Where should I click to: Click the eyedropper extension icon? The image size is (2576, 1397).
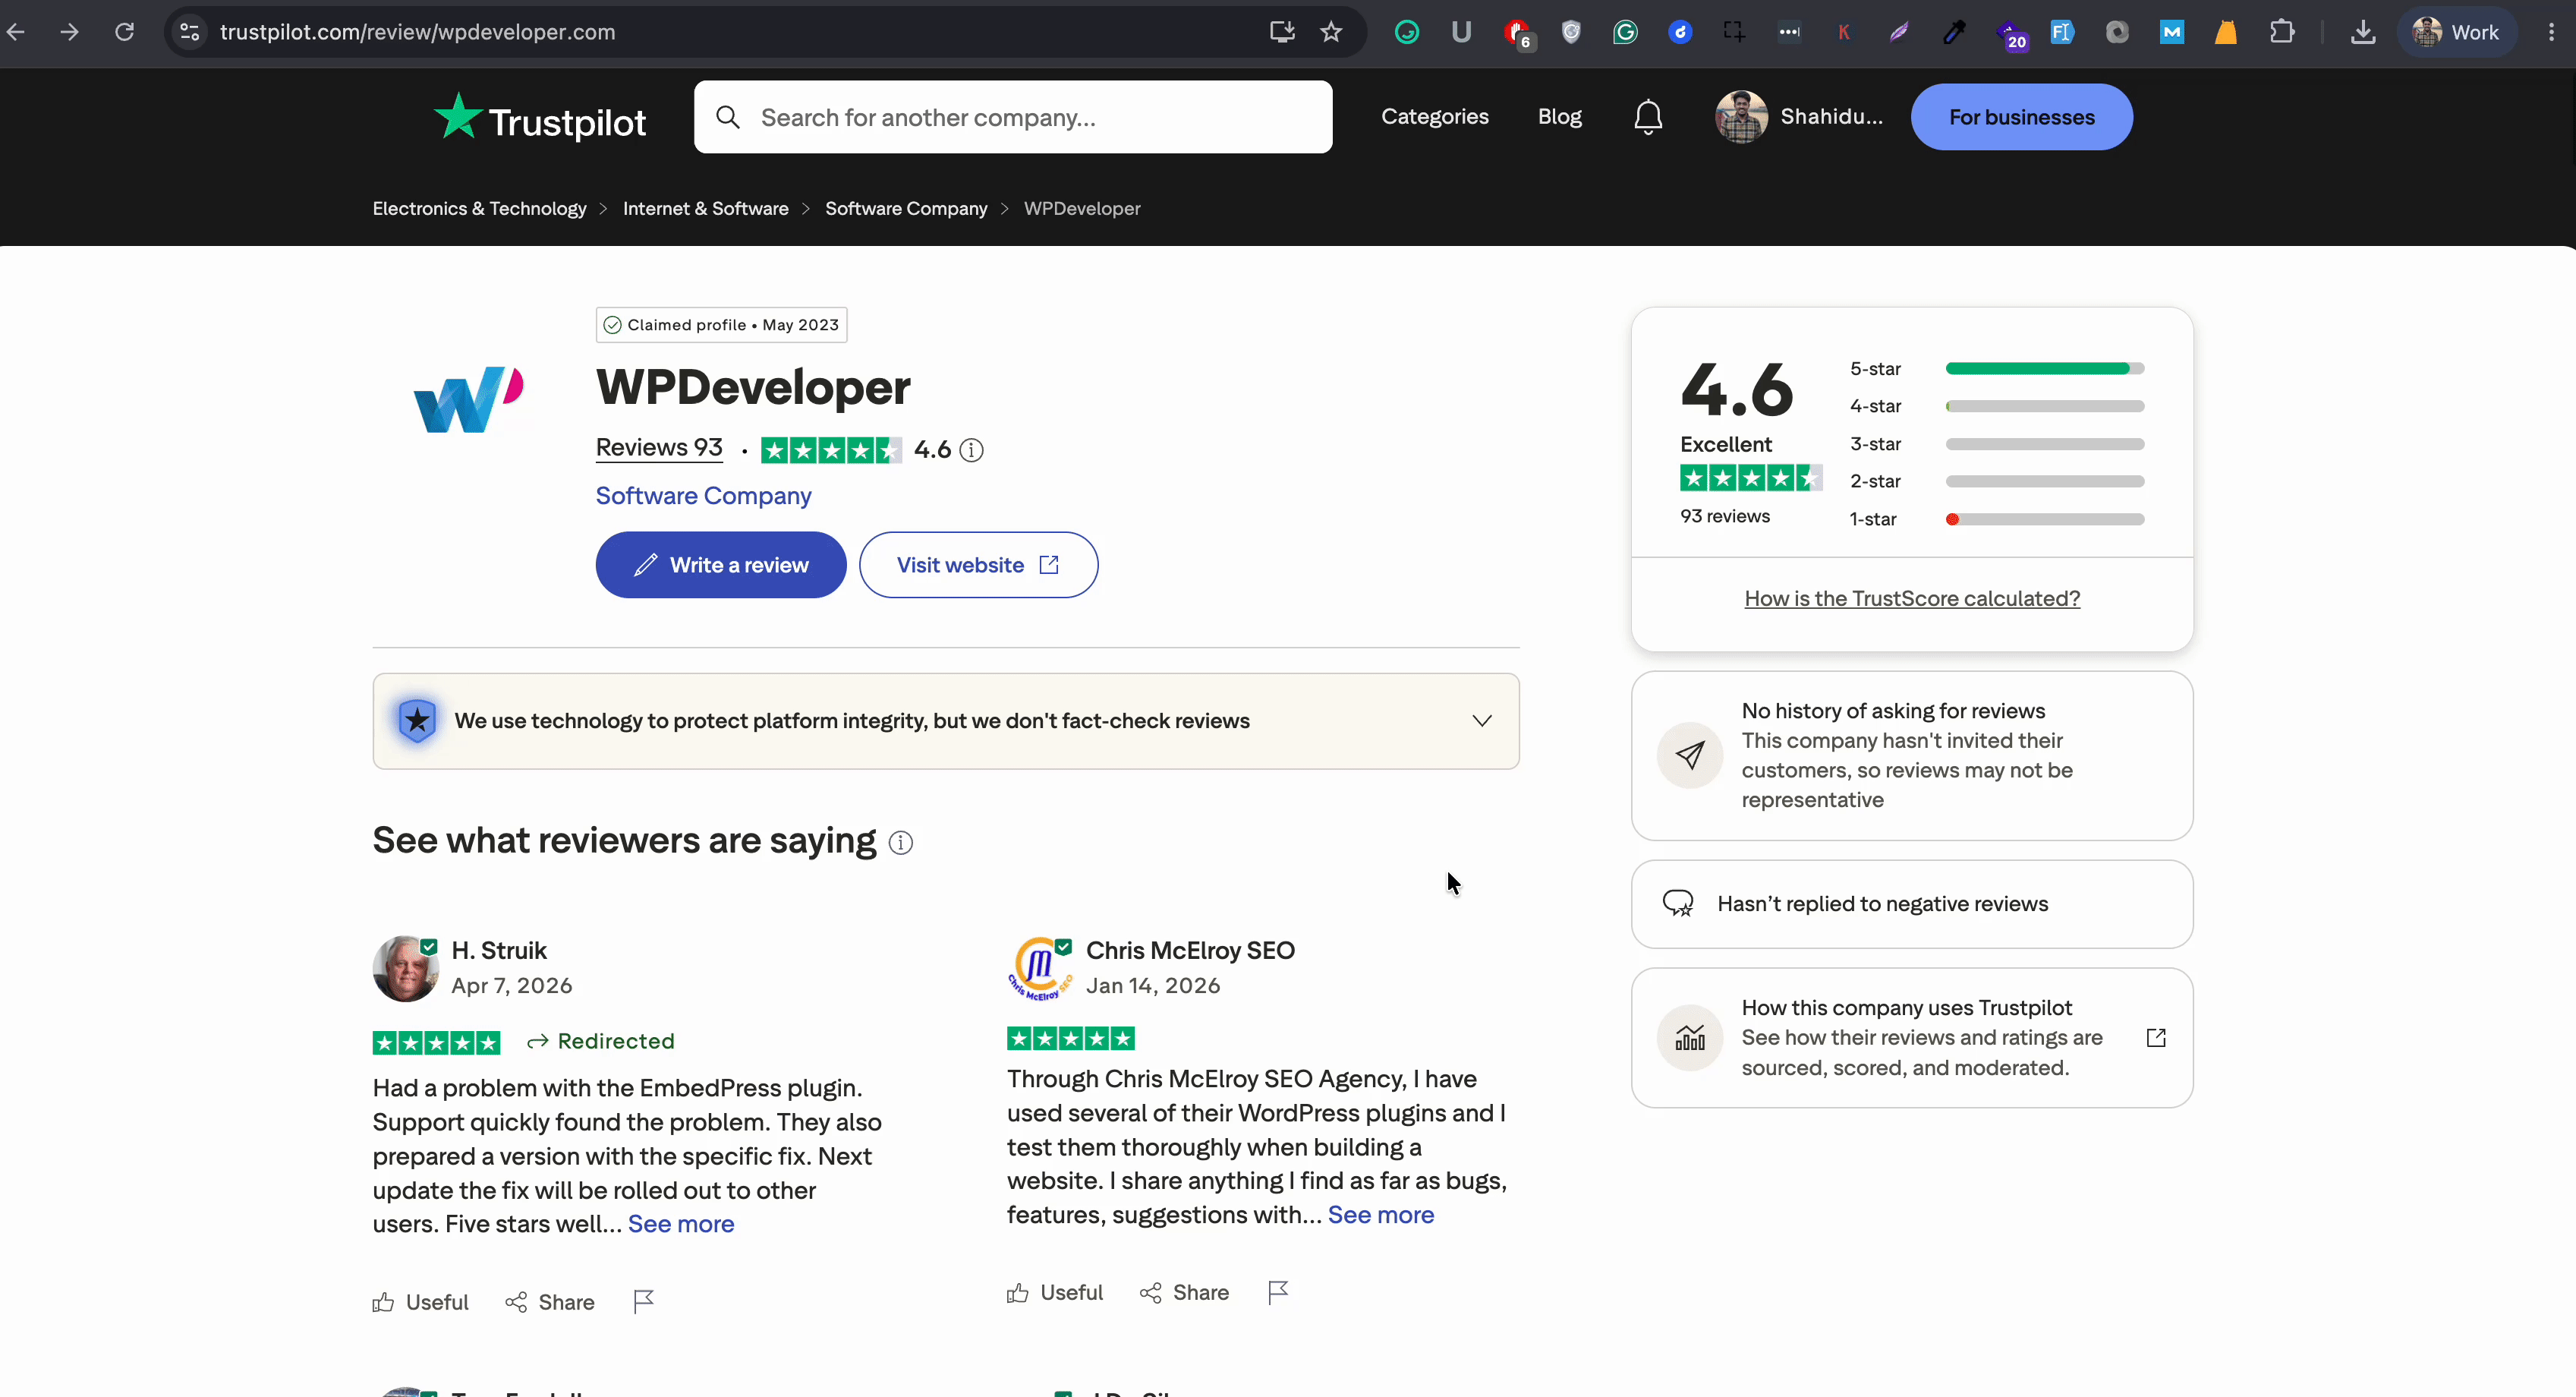point(1953,32)
